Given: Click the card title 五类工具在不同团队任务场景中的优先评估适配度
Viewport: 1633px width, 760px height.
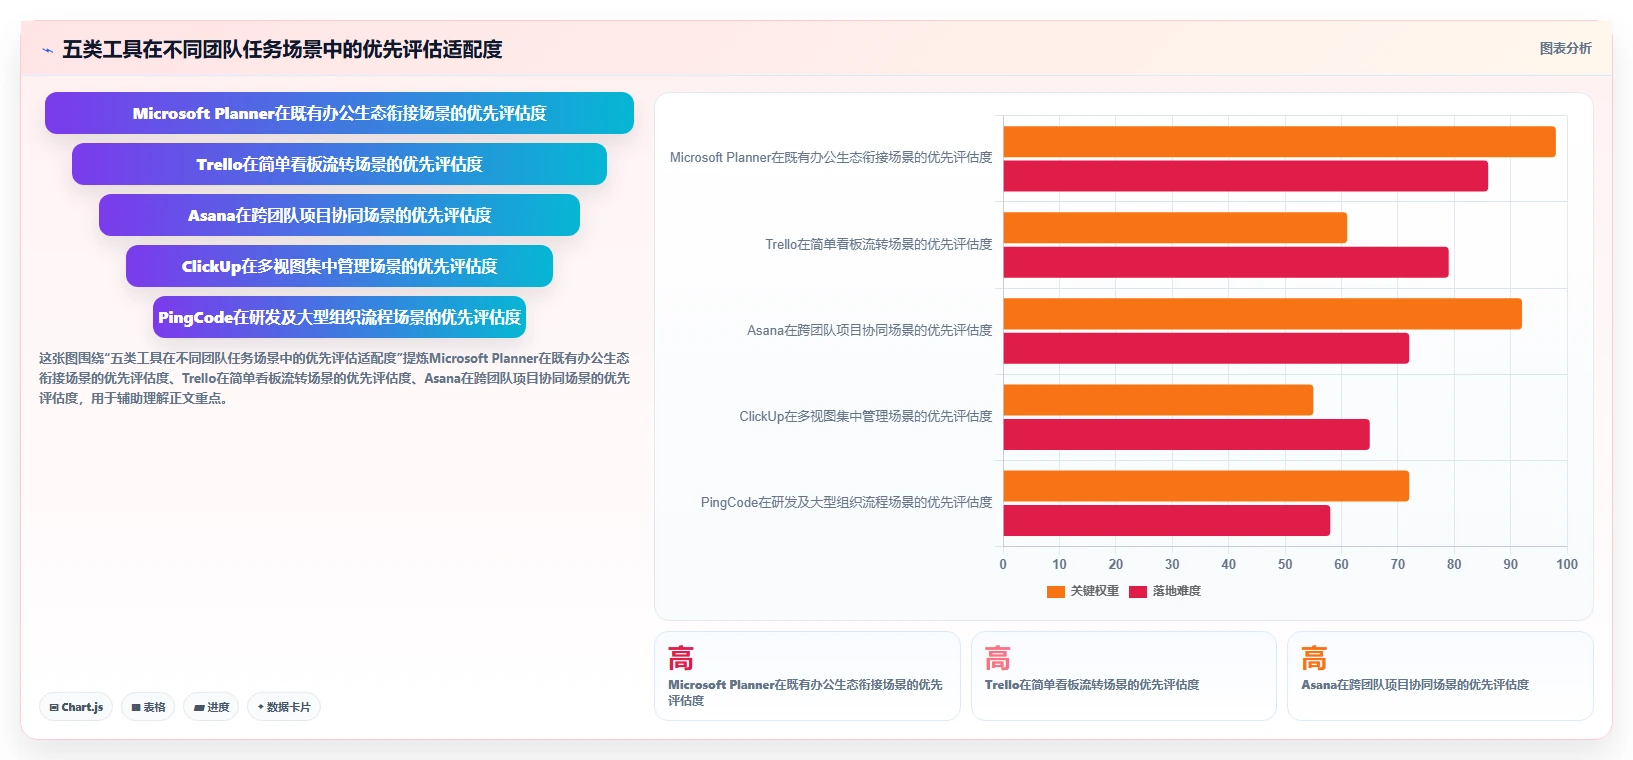Looking at the screenshot, I should (282, 49).
